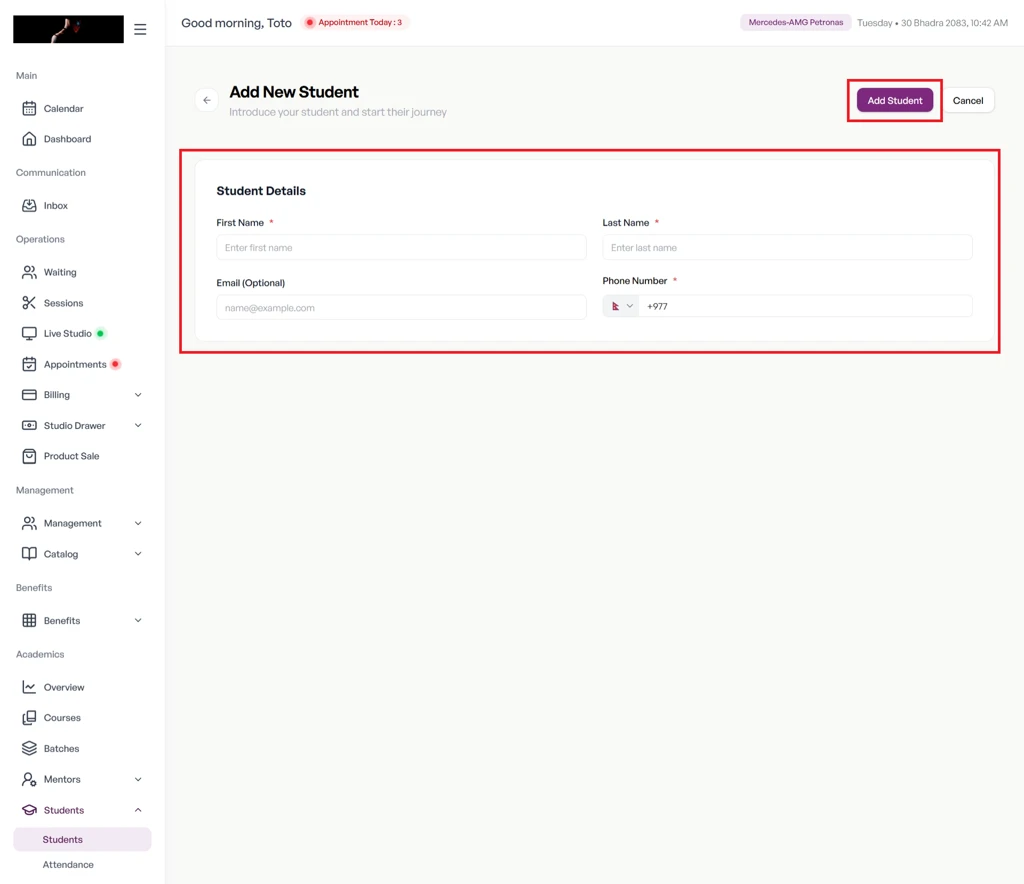
Task: Collapse the Students submenu chevron
Action: [x=138, y=810]
